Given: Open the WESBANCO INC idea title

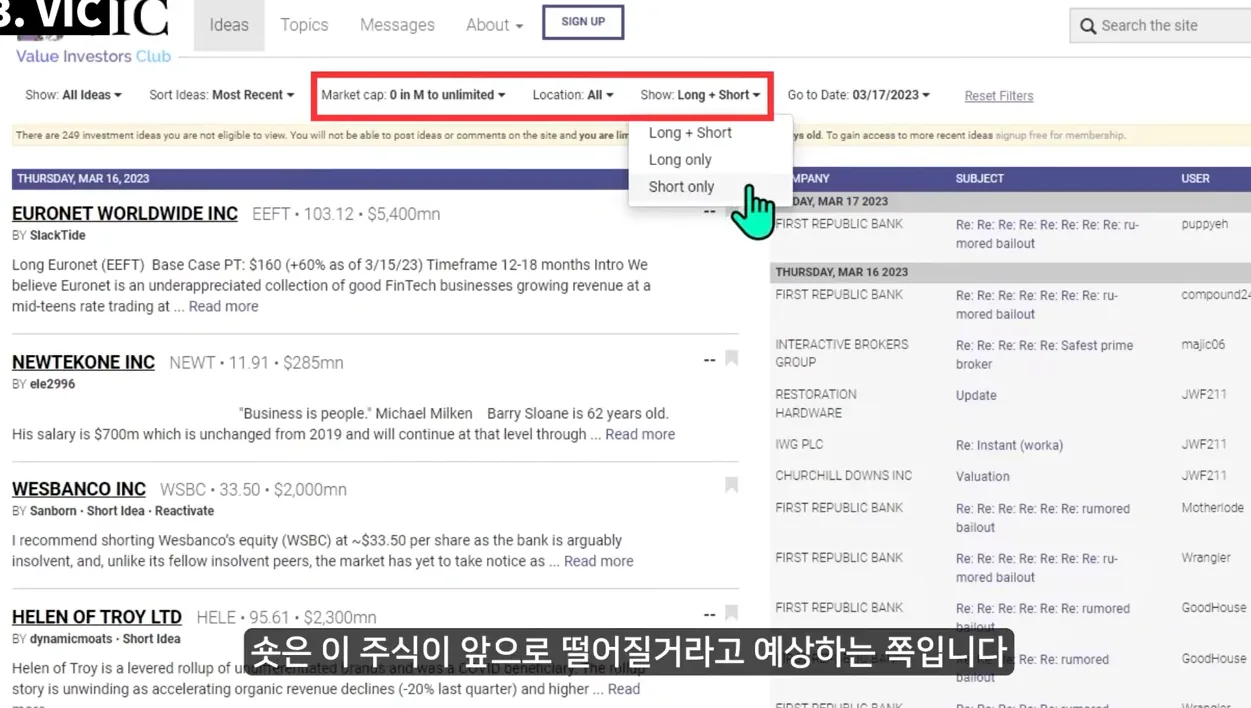Looking at the screenshot, I should (79, 489).
